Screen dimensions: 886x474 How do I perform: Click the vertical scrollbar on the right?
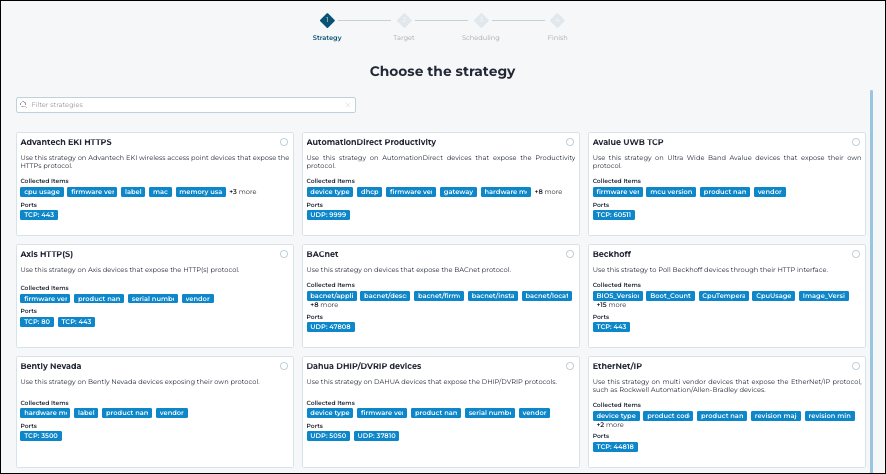[871, 279]
